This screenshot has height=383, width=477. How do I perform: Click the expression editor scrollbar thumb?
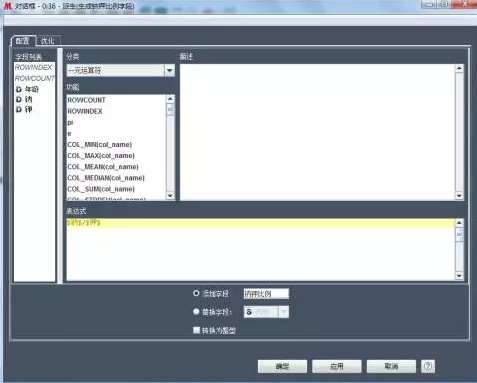[459, 235]
